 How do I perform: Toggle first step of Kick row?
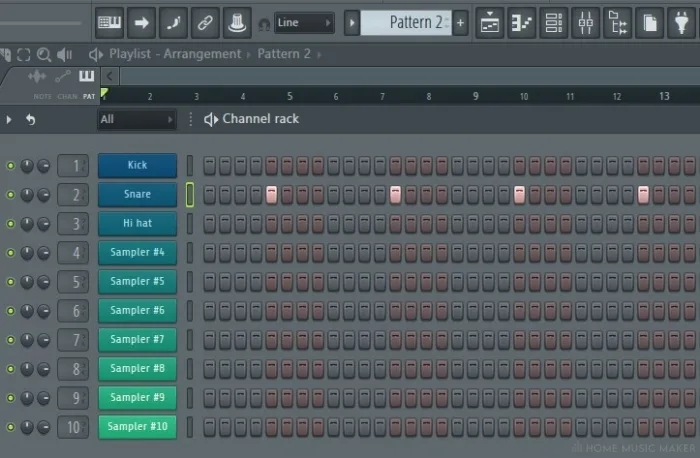click(209, 166)
